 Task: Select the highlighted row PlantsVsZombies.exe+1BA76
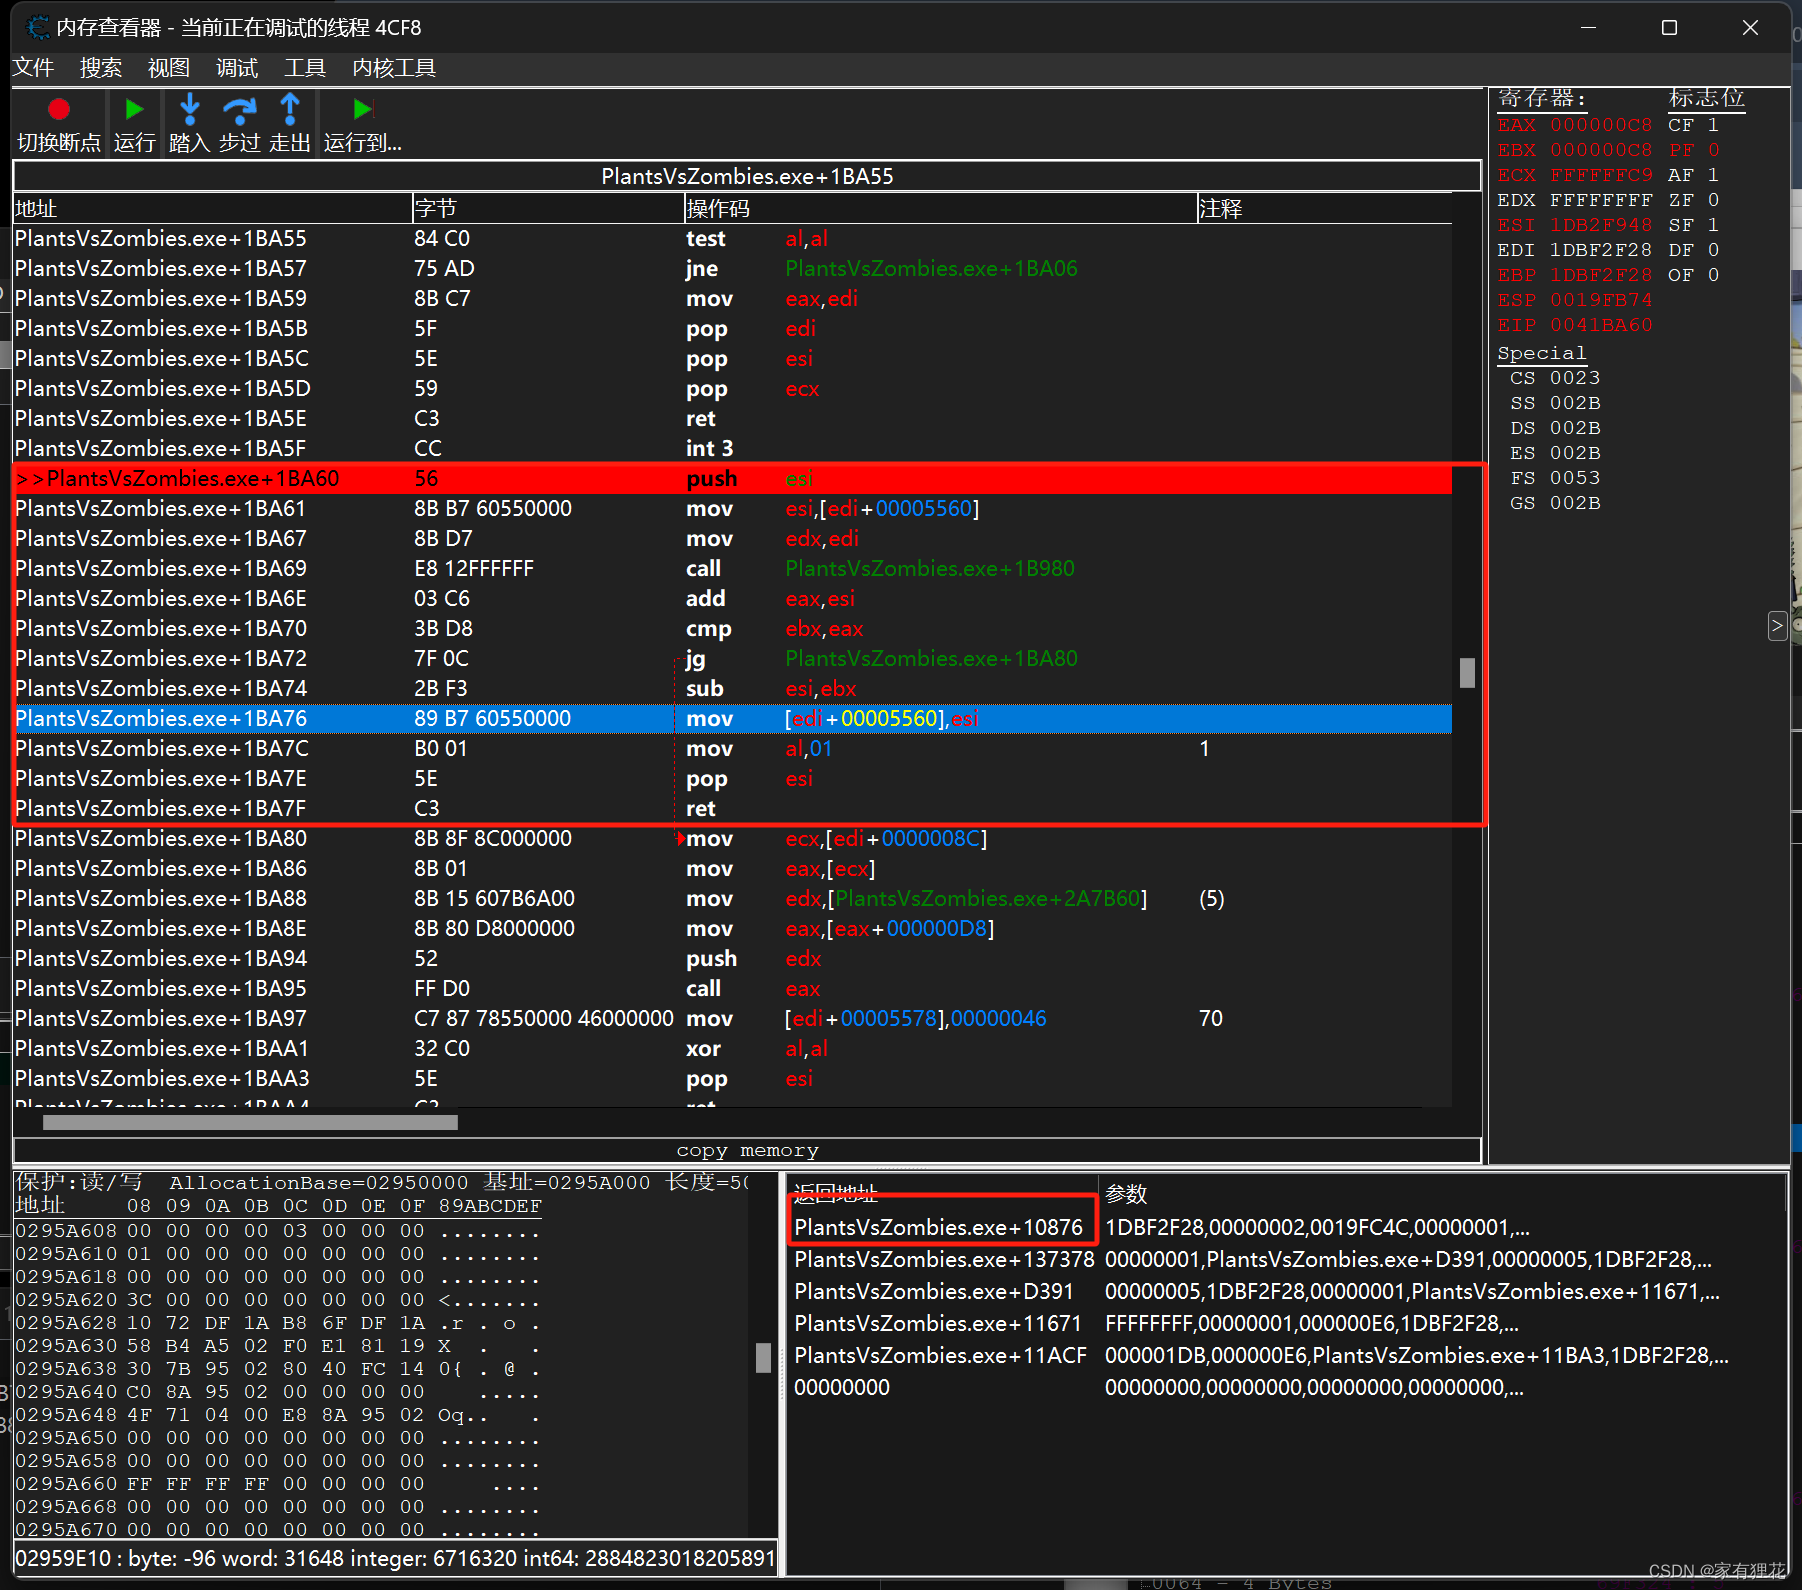pyautogui.click(x=733, y=719)
